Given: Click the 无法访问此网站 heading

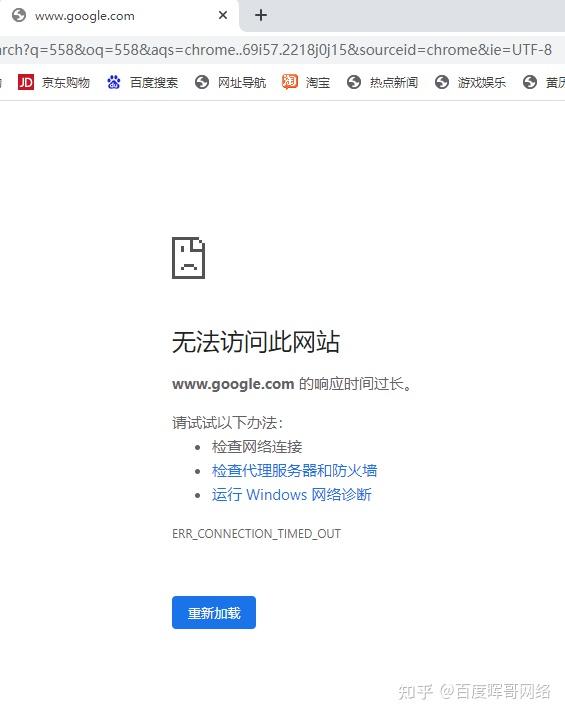Looking at the screenshot, I should (256, 342).
